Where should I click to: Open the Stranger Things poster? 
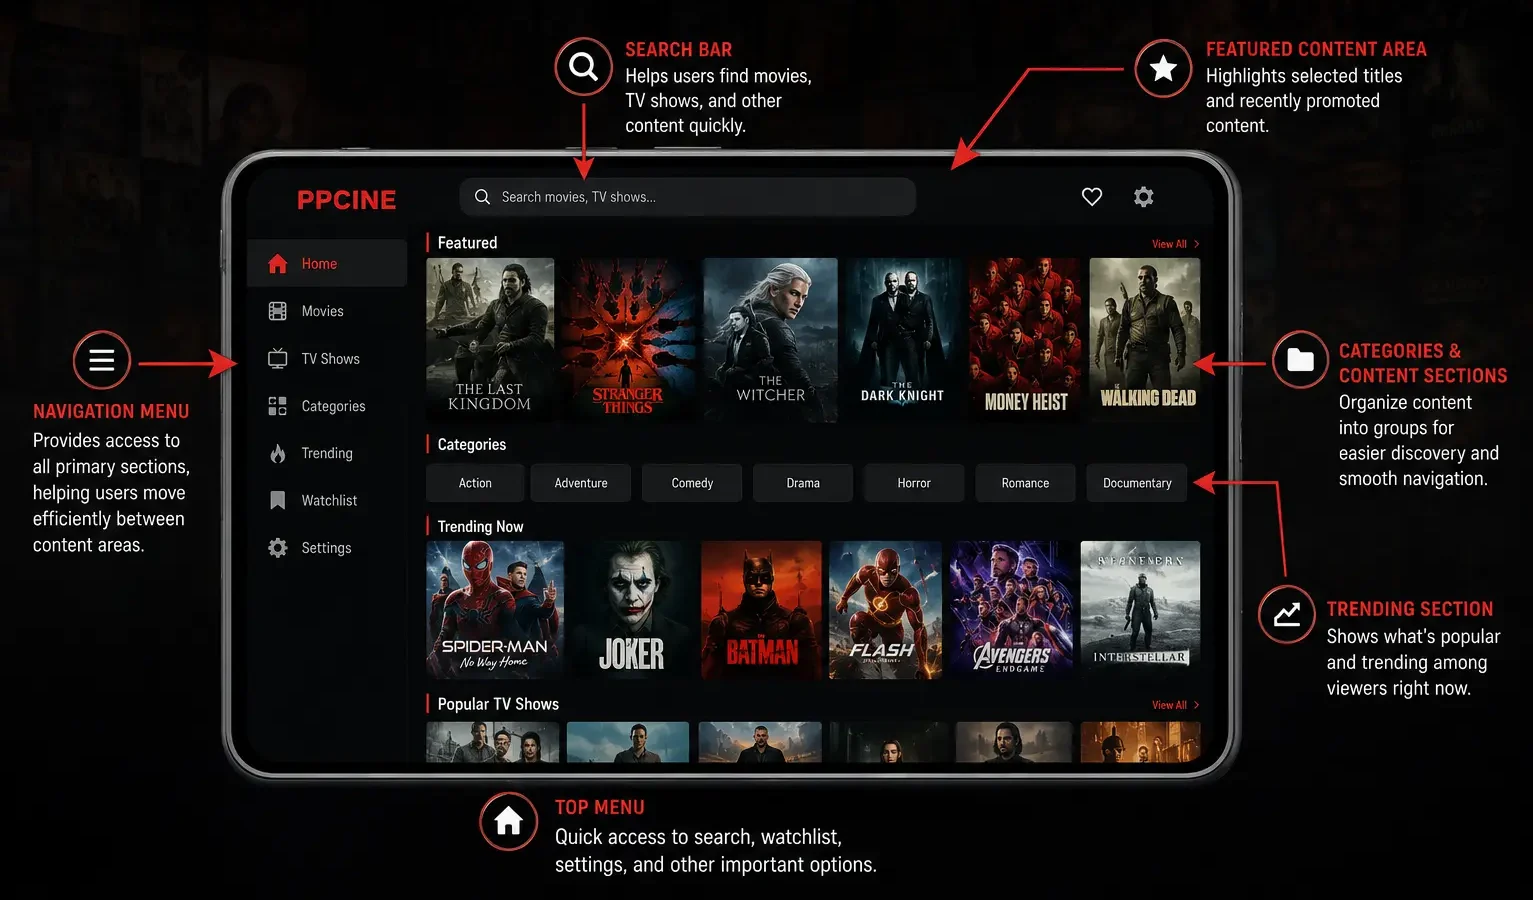point(628,340)
